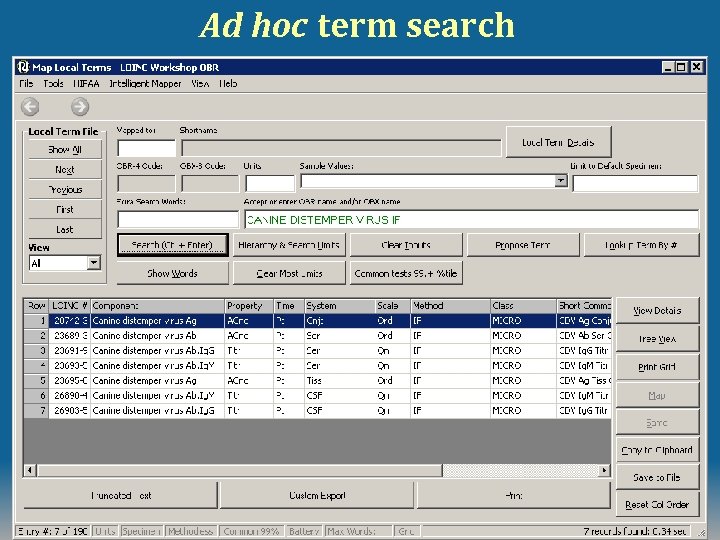
Task: Click the Battery status bar panel
Action: coord(304,531)
